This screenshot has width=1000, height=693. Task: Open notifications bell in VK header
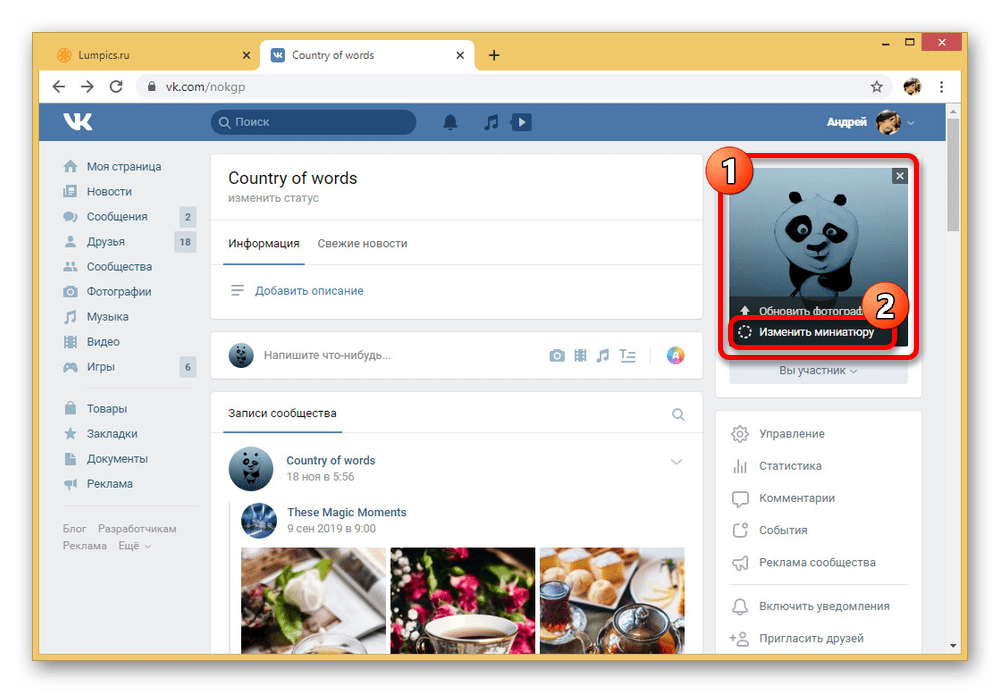point(450,122)
